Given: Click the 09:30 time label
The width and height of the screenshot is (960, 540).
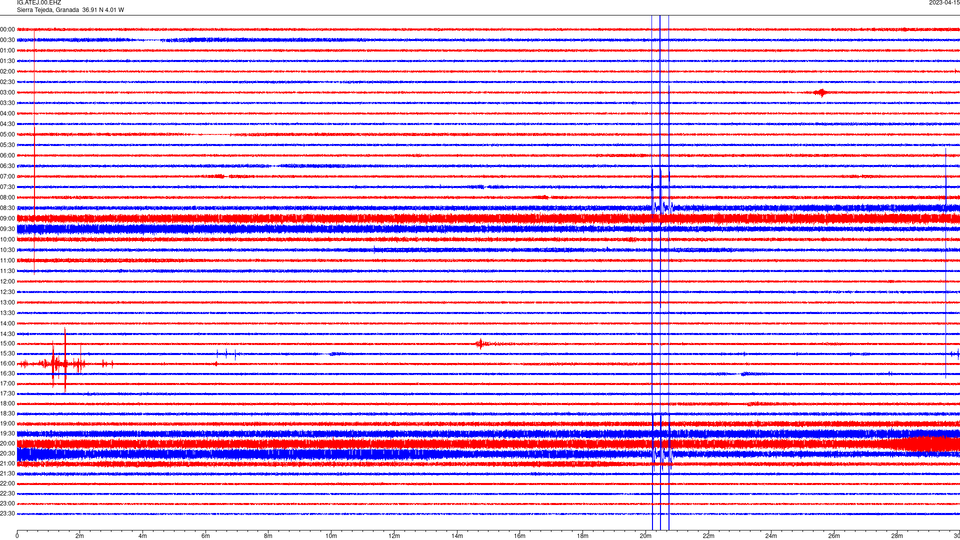Looking at the screenshot, I should pos(7,229).
